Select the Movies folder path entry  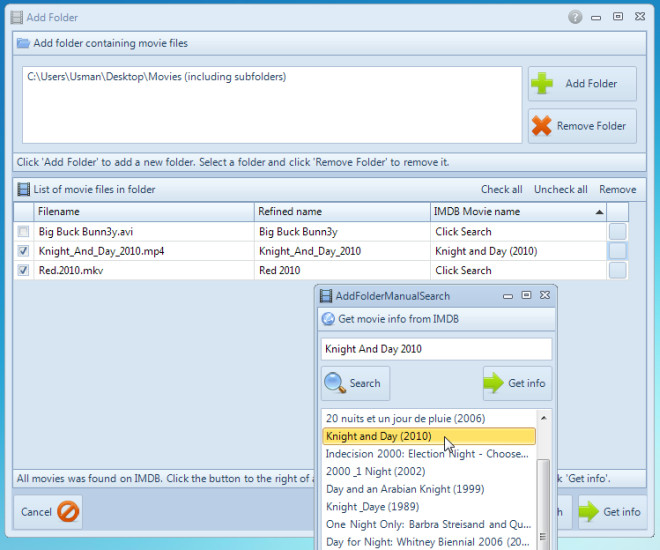pos(157,77)
